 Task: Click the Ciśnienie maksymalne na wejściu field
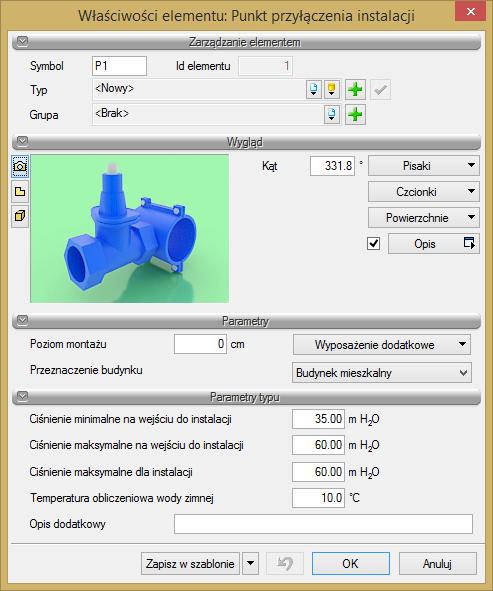pos(318,445)
